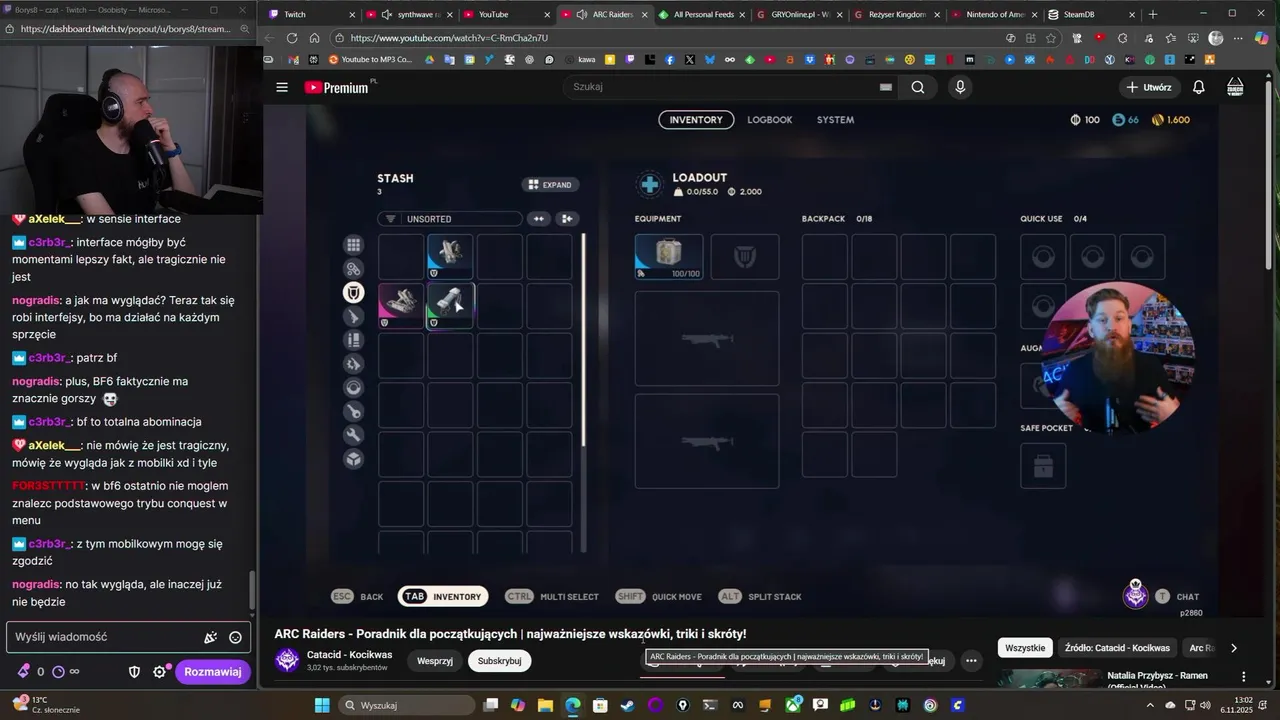Click the pink-corner item in the stash

tap(401, 306)
